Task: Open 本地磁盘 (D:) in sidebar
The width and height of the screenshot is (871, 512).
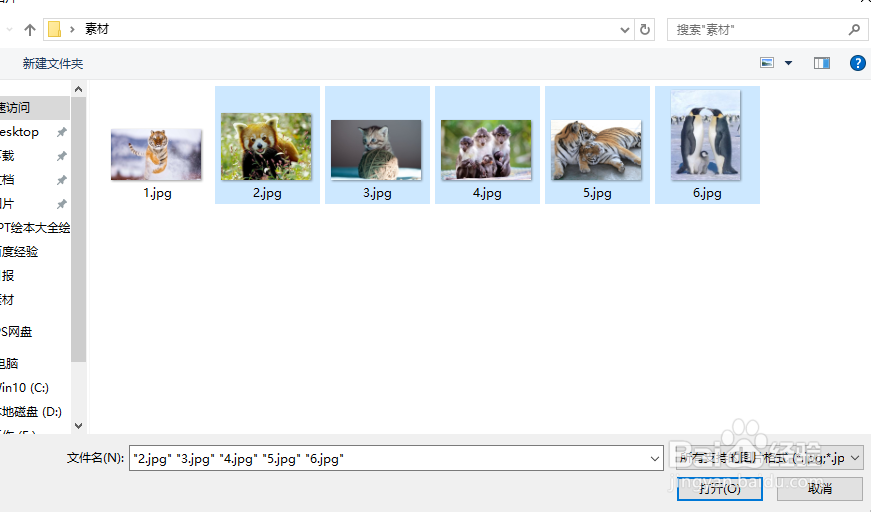Action: (31, 411)
